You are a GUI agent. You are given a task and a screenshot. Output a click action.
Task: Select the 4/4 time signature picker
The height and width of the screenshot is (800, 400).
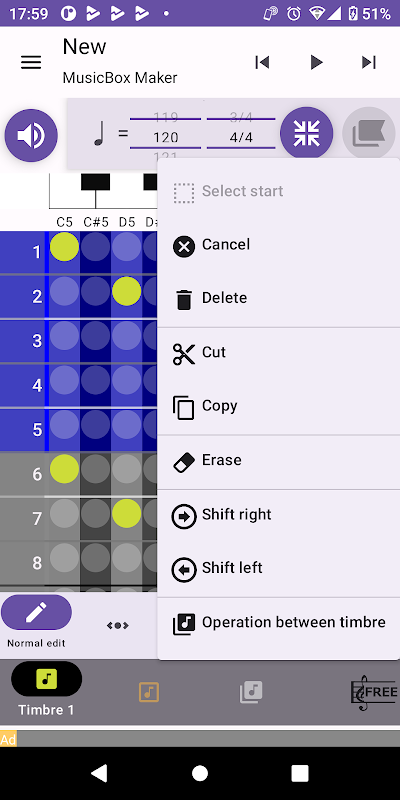click(x=241, y=137)
